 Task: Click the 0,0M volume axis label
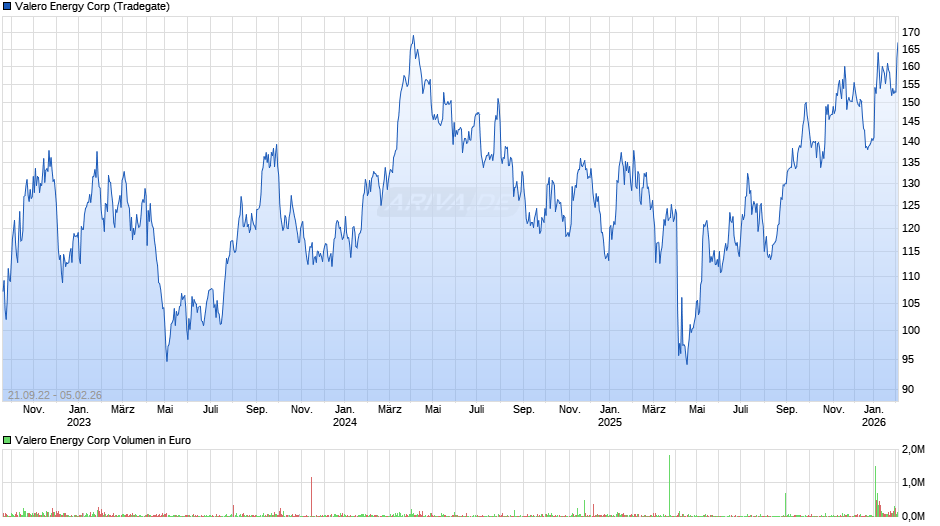[x=913, y=516]
